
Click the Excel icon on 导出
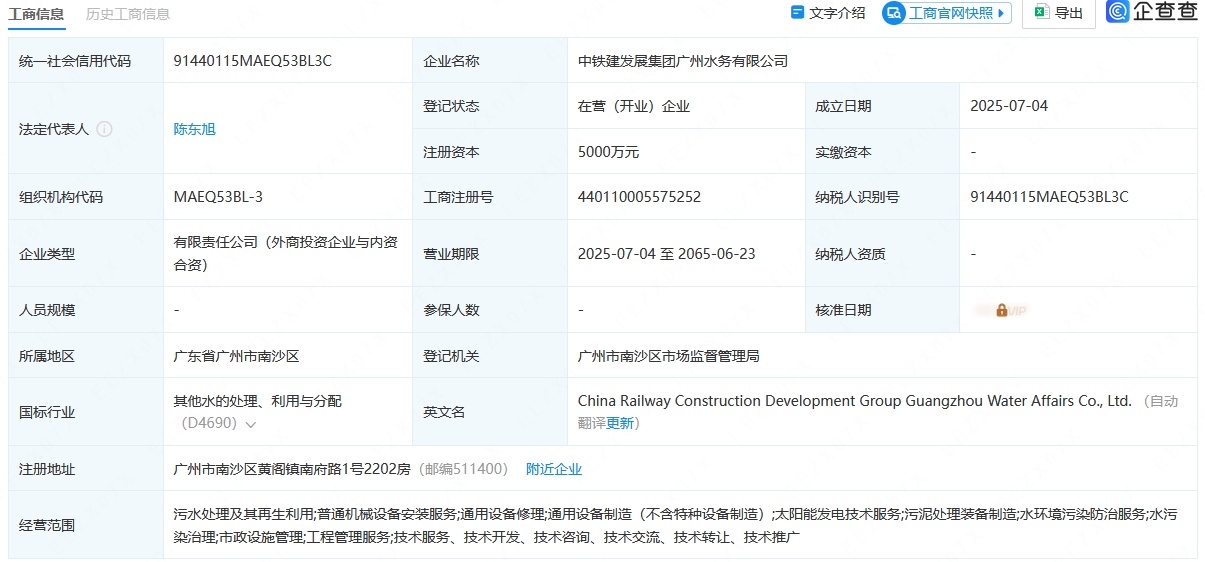(x=1041, y=12)
